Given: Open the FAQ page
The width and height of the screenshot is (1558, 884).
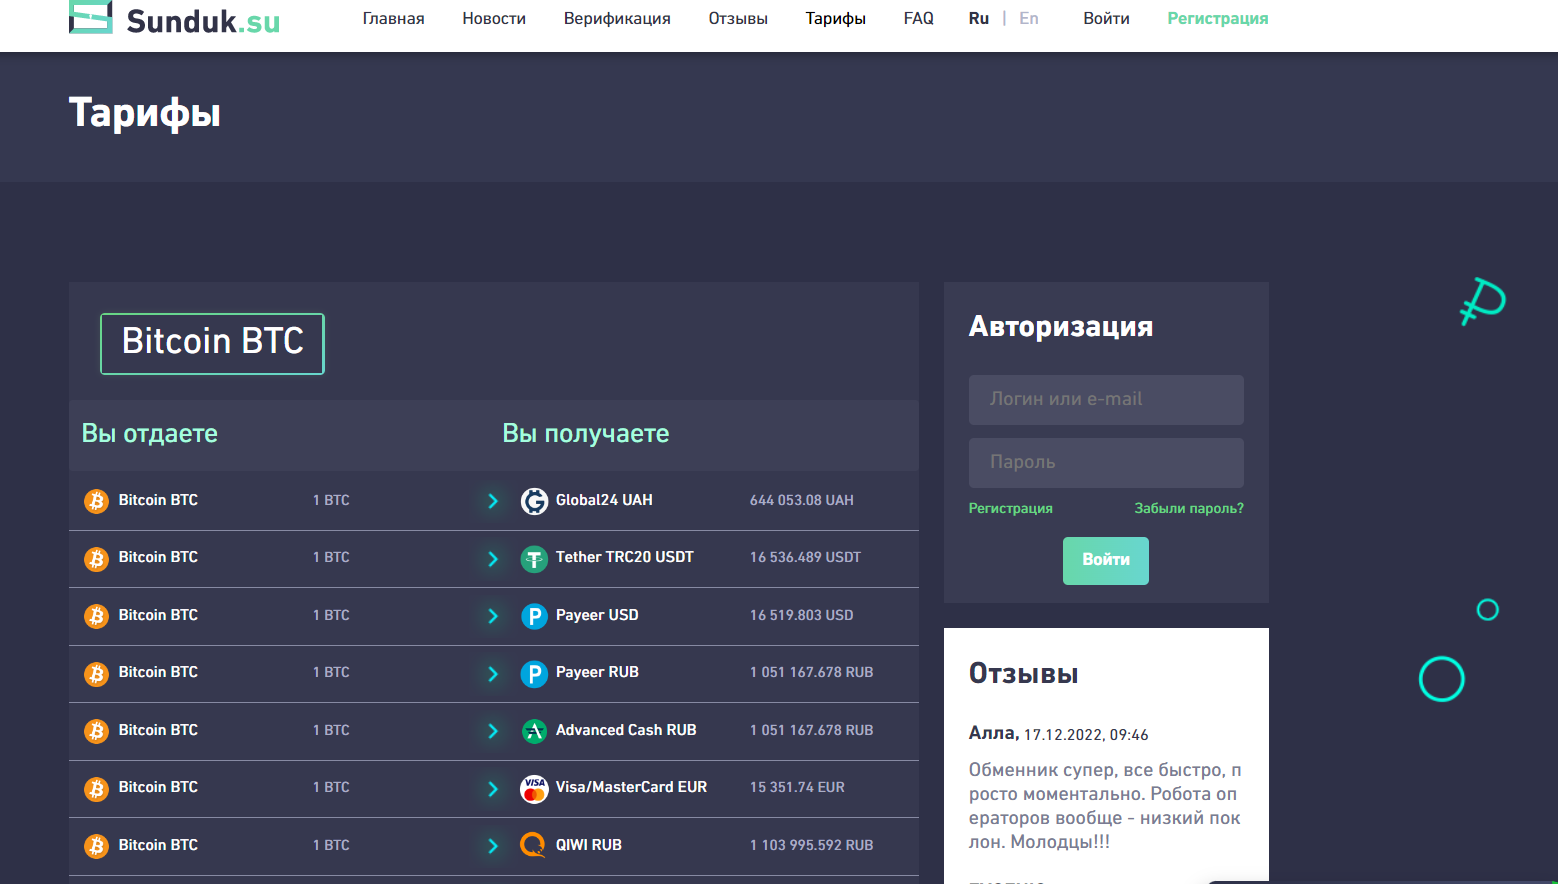Looking at the screenshot, I should [x=918, y=18].
